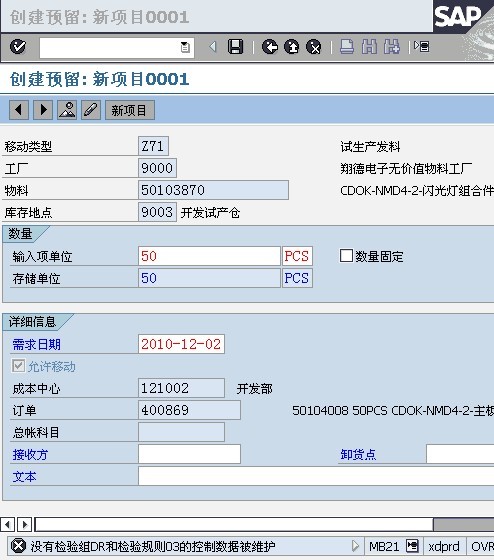Click the 订单 field 400869
This screenshot has width=494, height=560.
point(189,410)
